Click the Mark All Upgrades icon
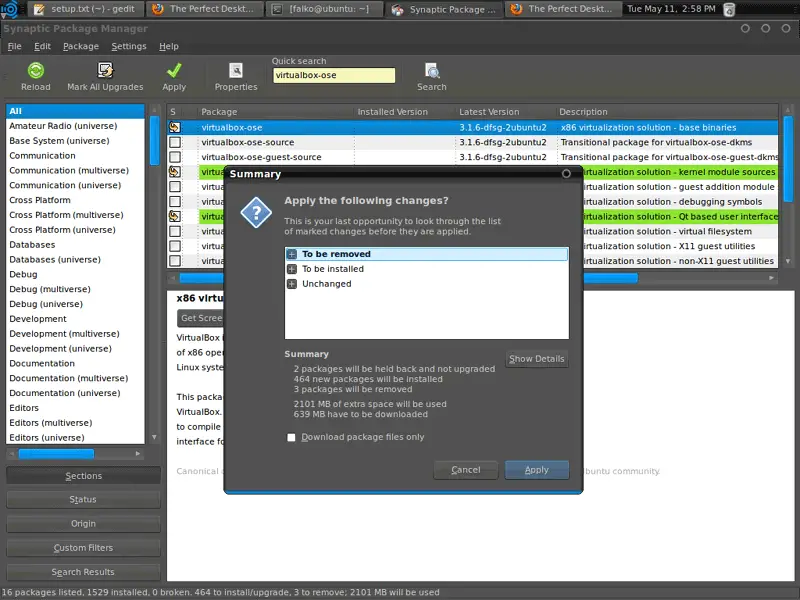The image size is (800, 600). click(x=105, y=71)
